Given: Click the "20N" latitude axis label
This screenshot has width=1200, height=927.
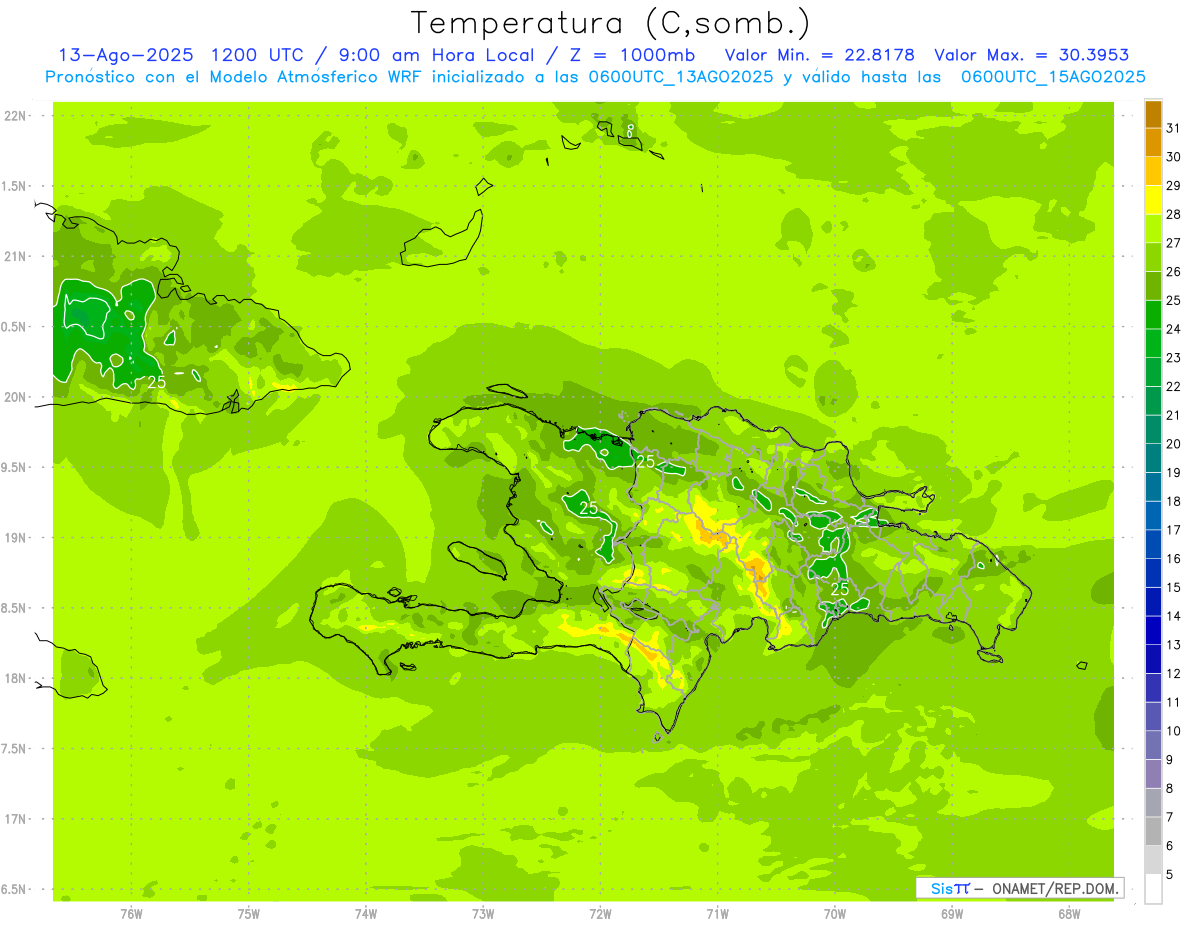Looking at the screenshot, I should tap(15, 398).
